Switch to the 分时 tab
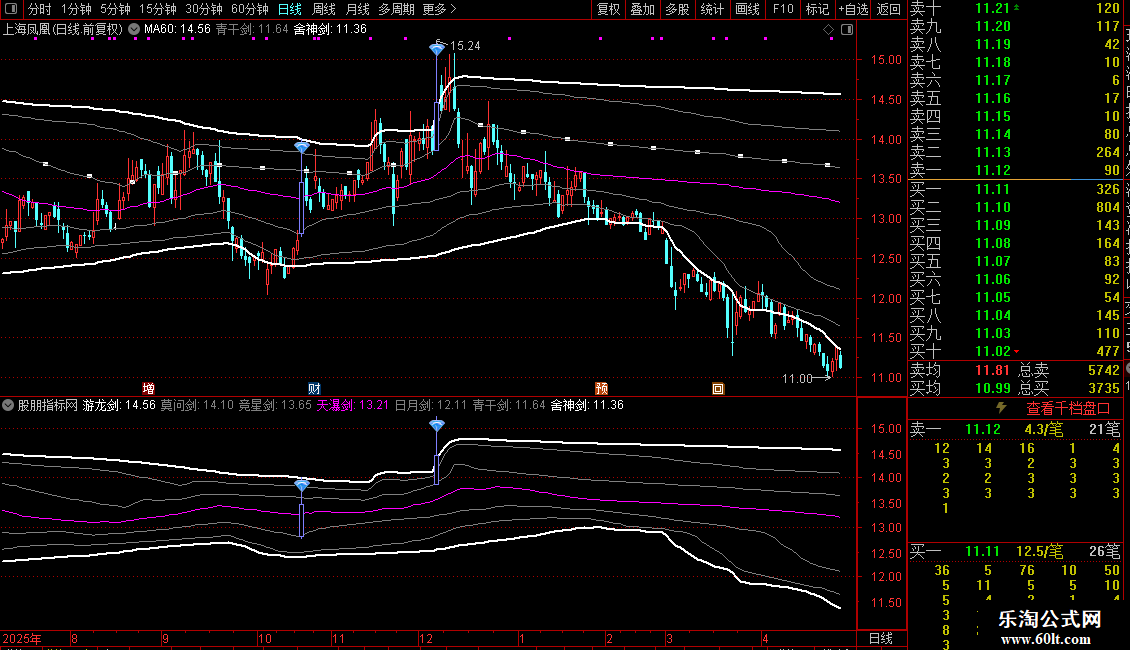Viewport: 1130px width, 650px height. click(40, 9)
